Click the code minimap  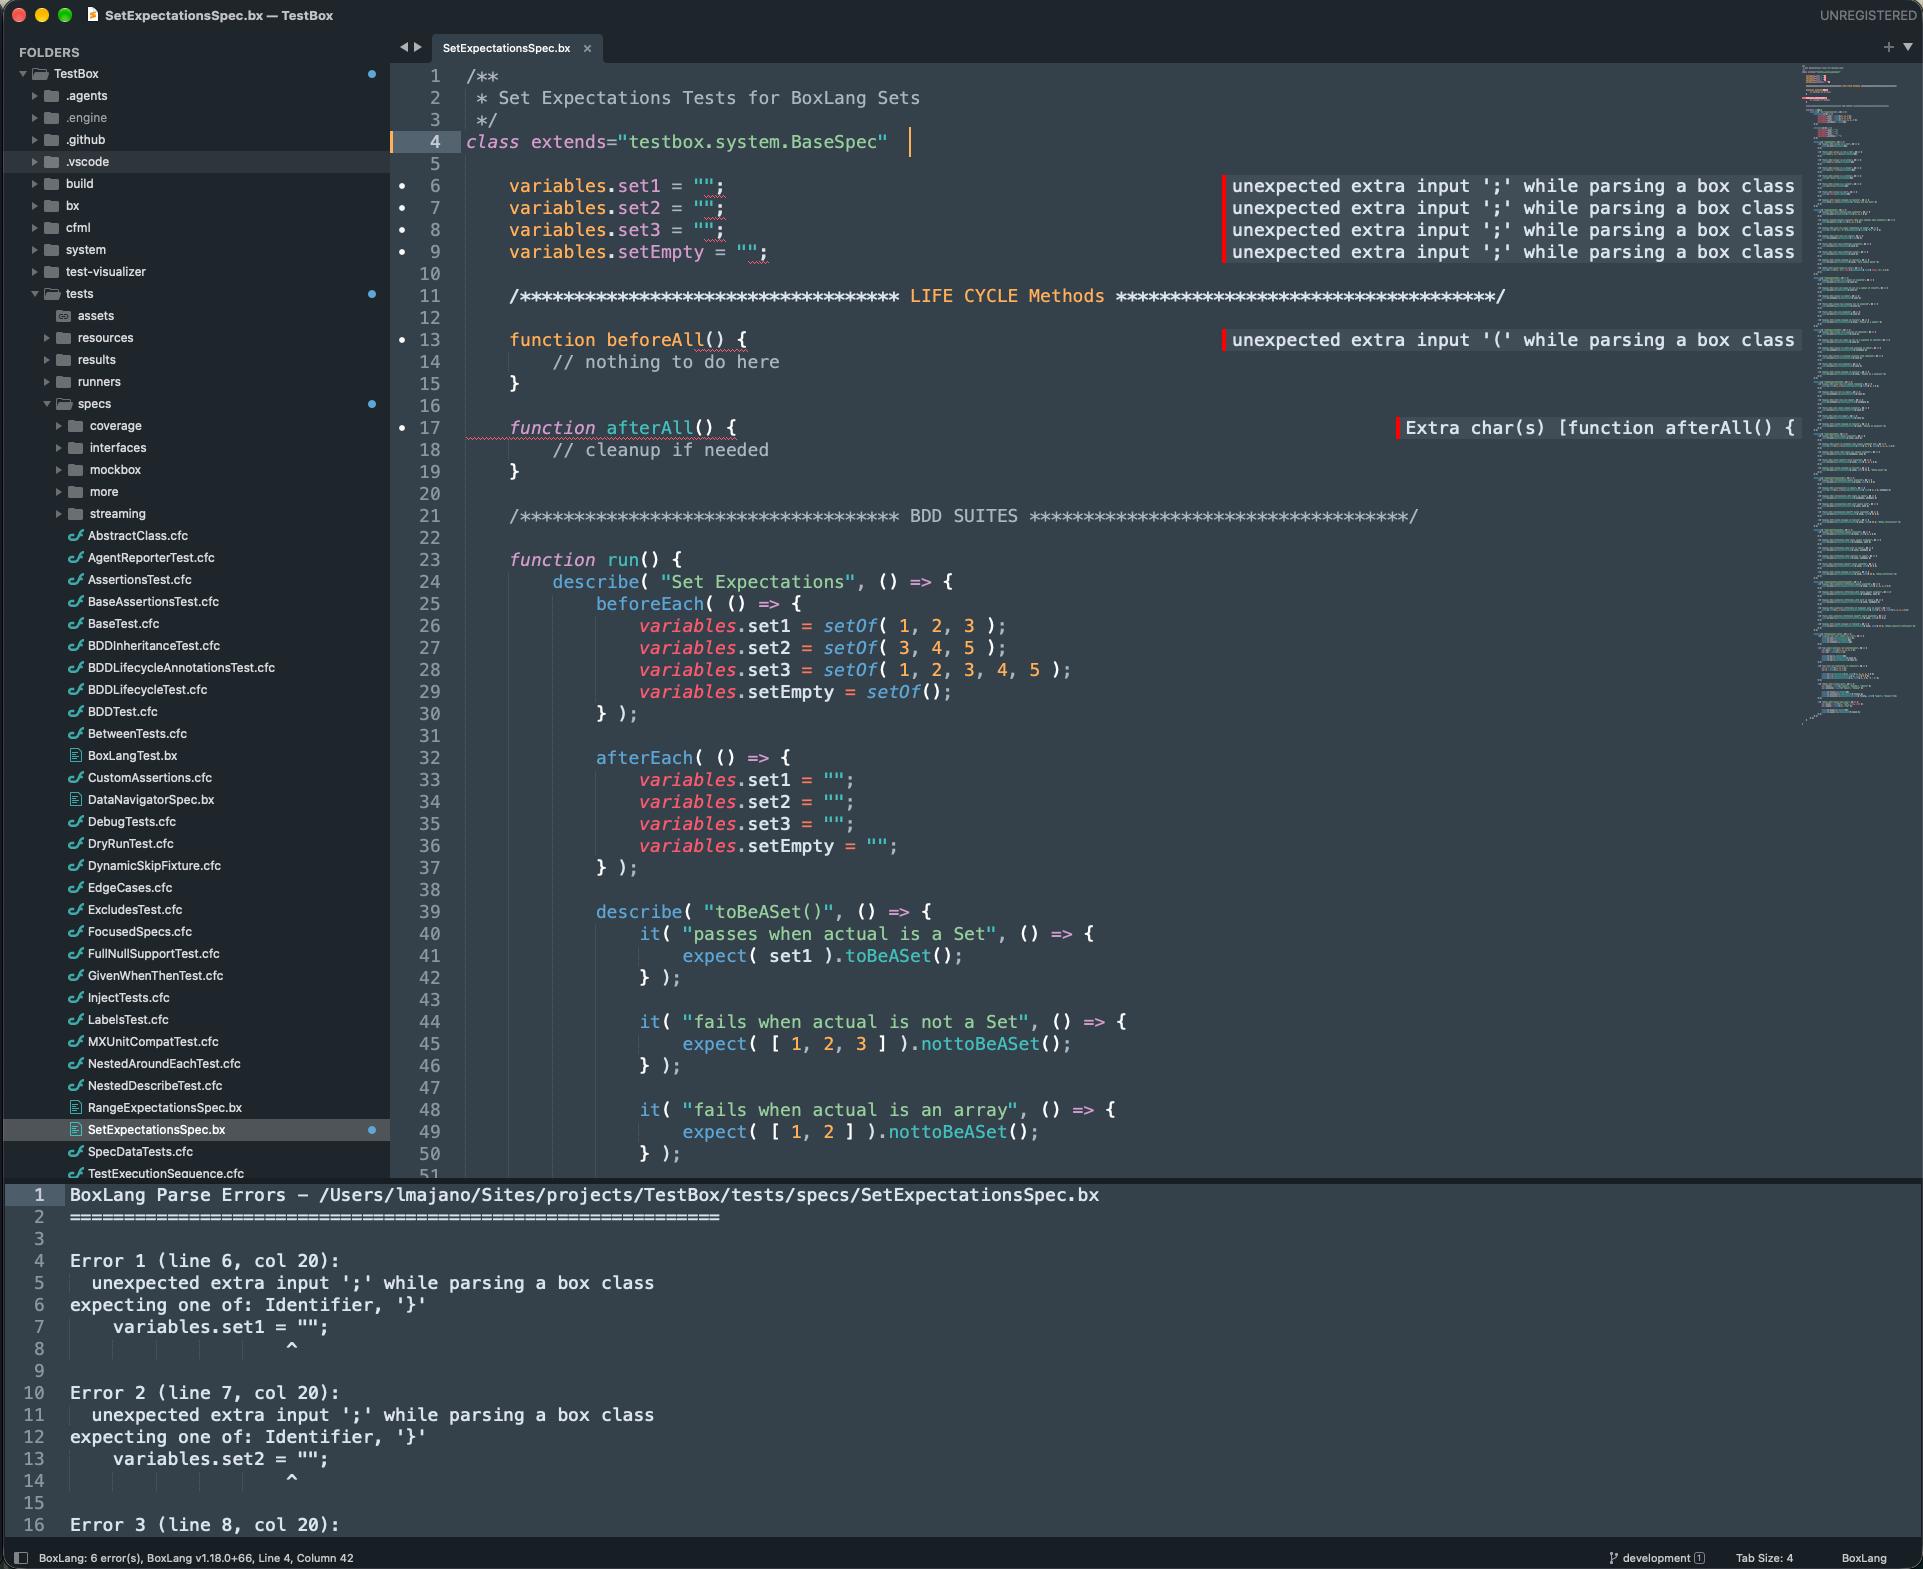(1858, 394)
